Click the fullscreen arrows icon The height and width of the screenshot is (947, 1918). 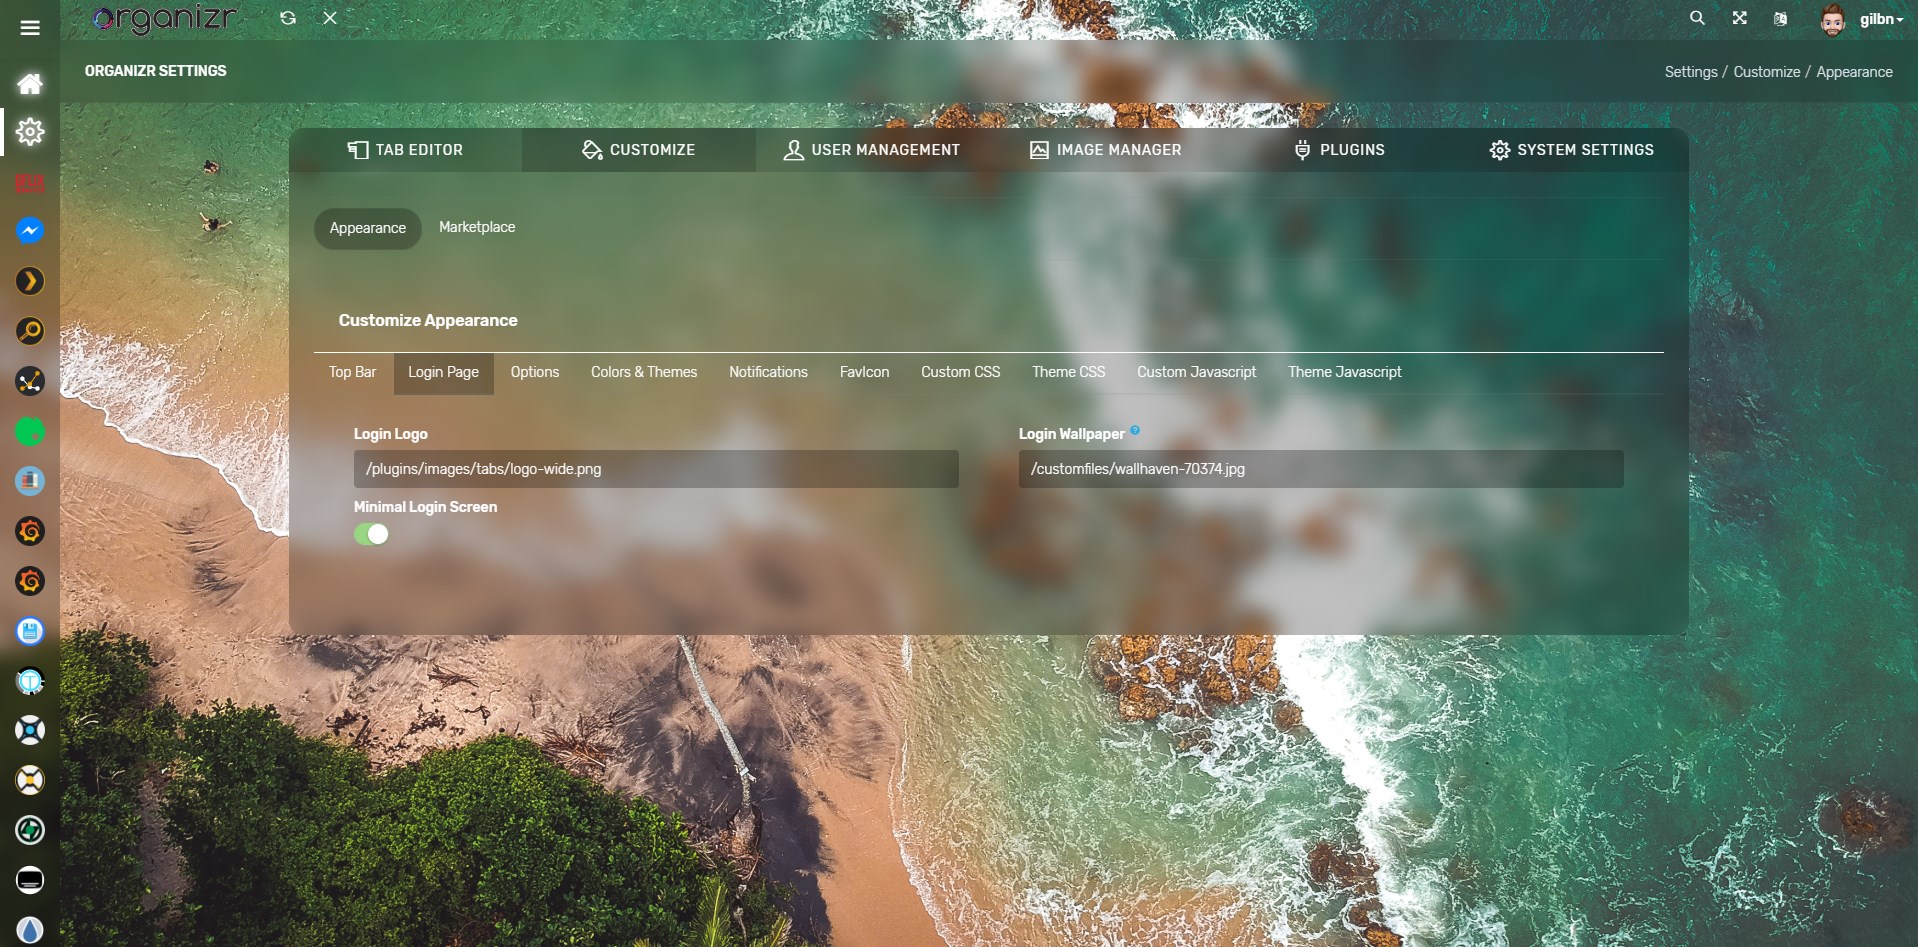pyautogui.click(x=1740, y=18)
